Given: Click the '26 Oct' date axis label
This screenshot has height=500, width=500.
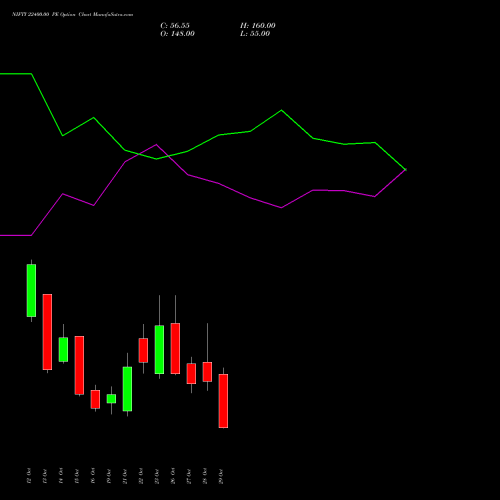Looking at the screenshot, I should point(173,476).
